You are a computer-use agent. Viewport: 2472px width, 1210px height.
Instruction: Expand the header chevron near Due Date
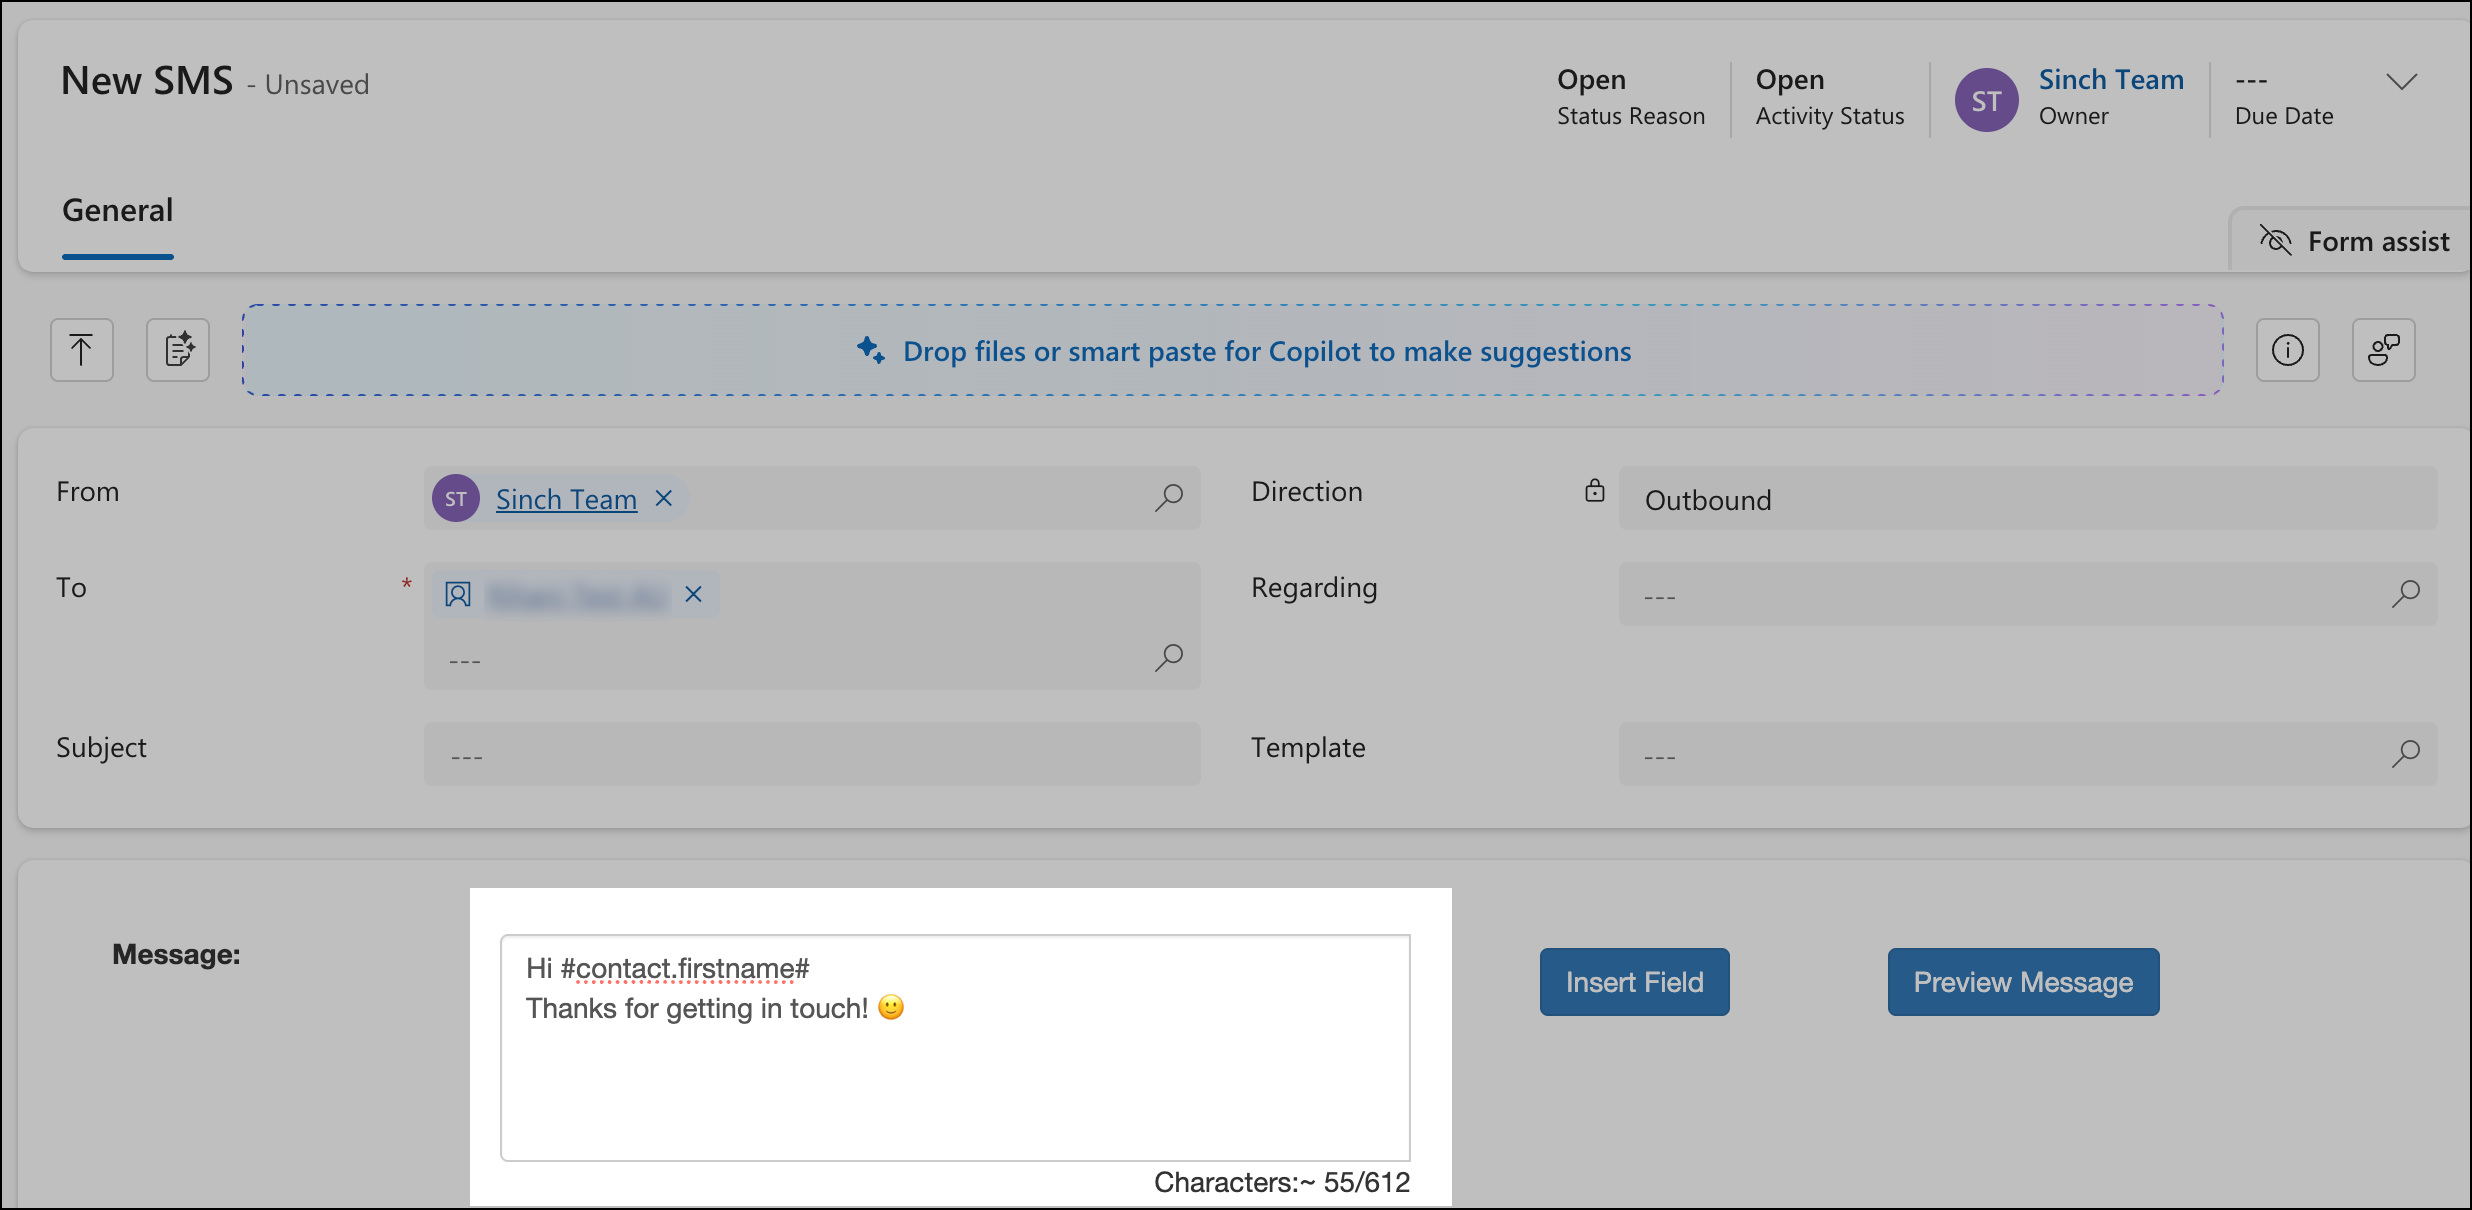coord(2402,84)
